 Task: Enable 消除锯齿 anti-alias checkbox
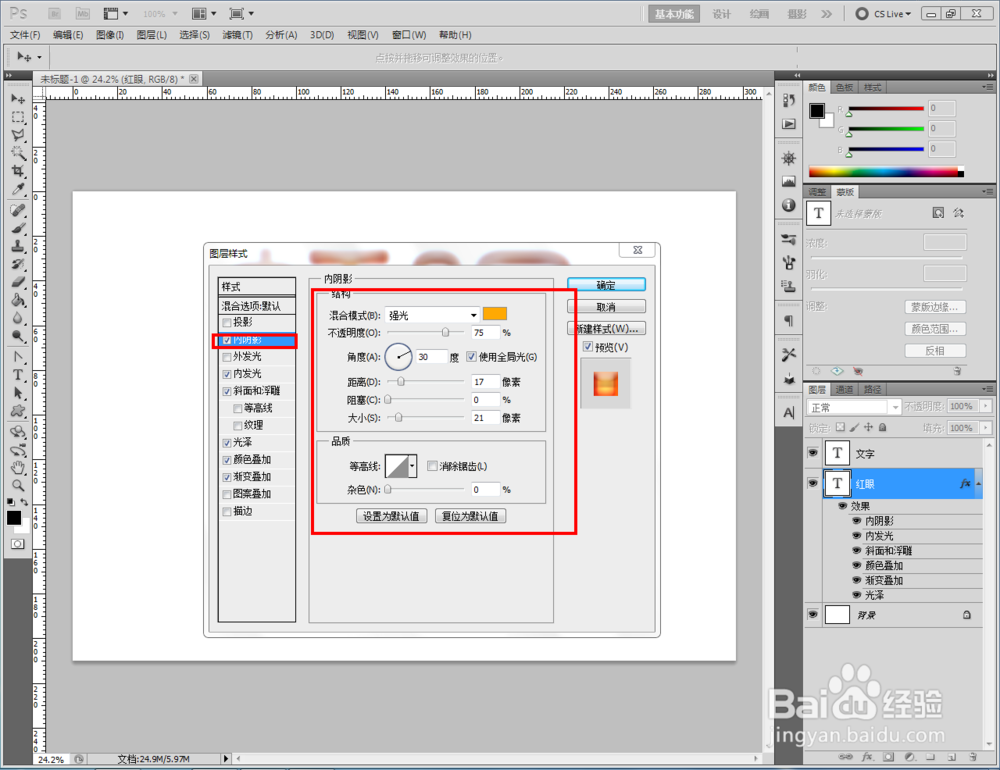[x=432, y=466]
